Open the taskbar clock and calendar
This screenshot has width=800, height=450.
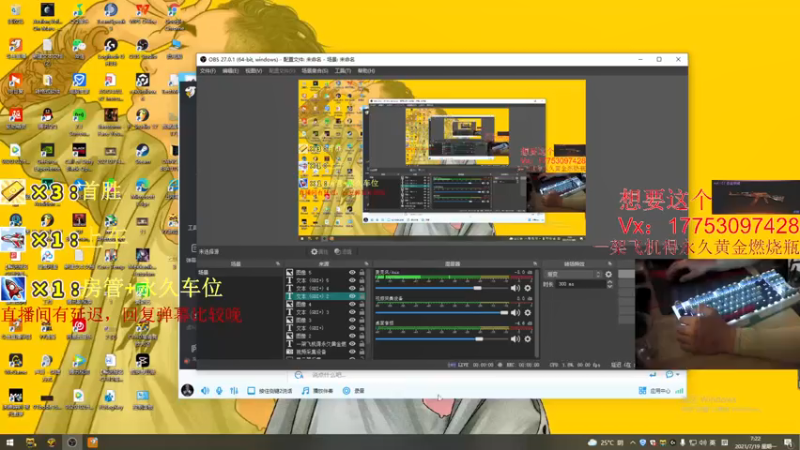[756, 442]
